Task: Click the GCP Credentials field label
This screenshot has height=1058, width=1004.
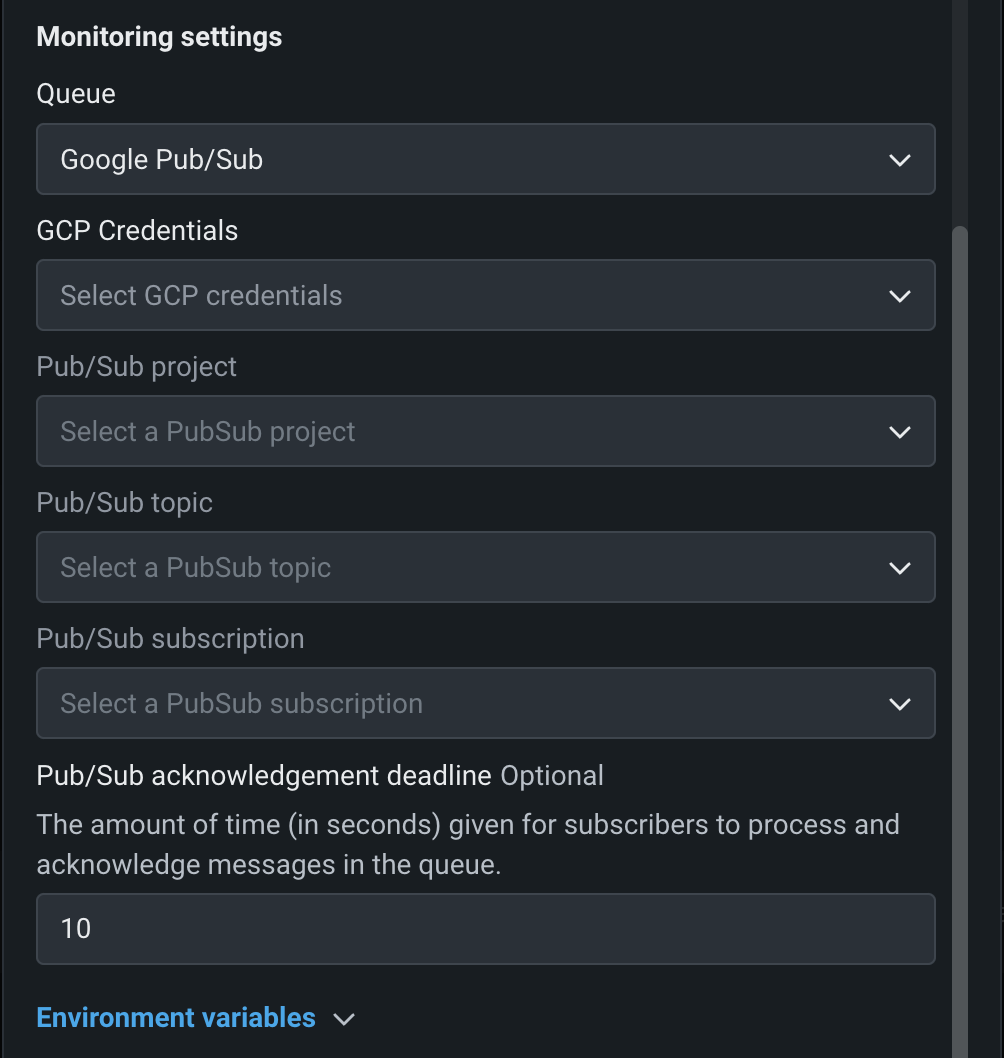Action: coord(137,231)
